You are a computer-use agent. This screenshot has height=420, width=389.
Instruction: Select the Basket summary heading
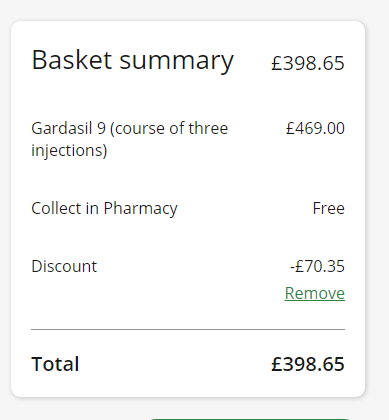click(133, 61)
